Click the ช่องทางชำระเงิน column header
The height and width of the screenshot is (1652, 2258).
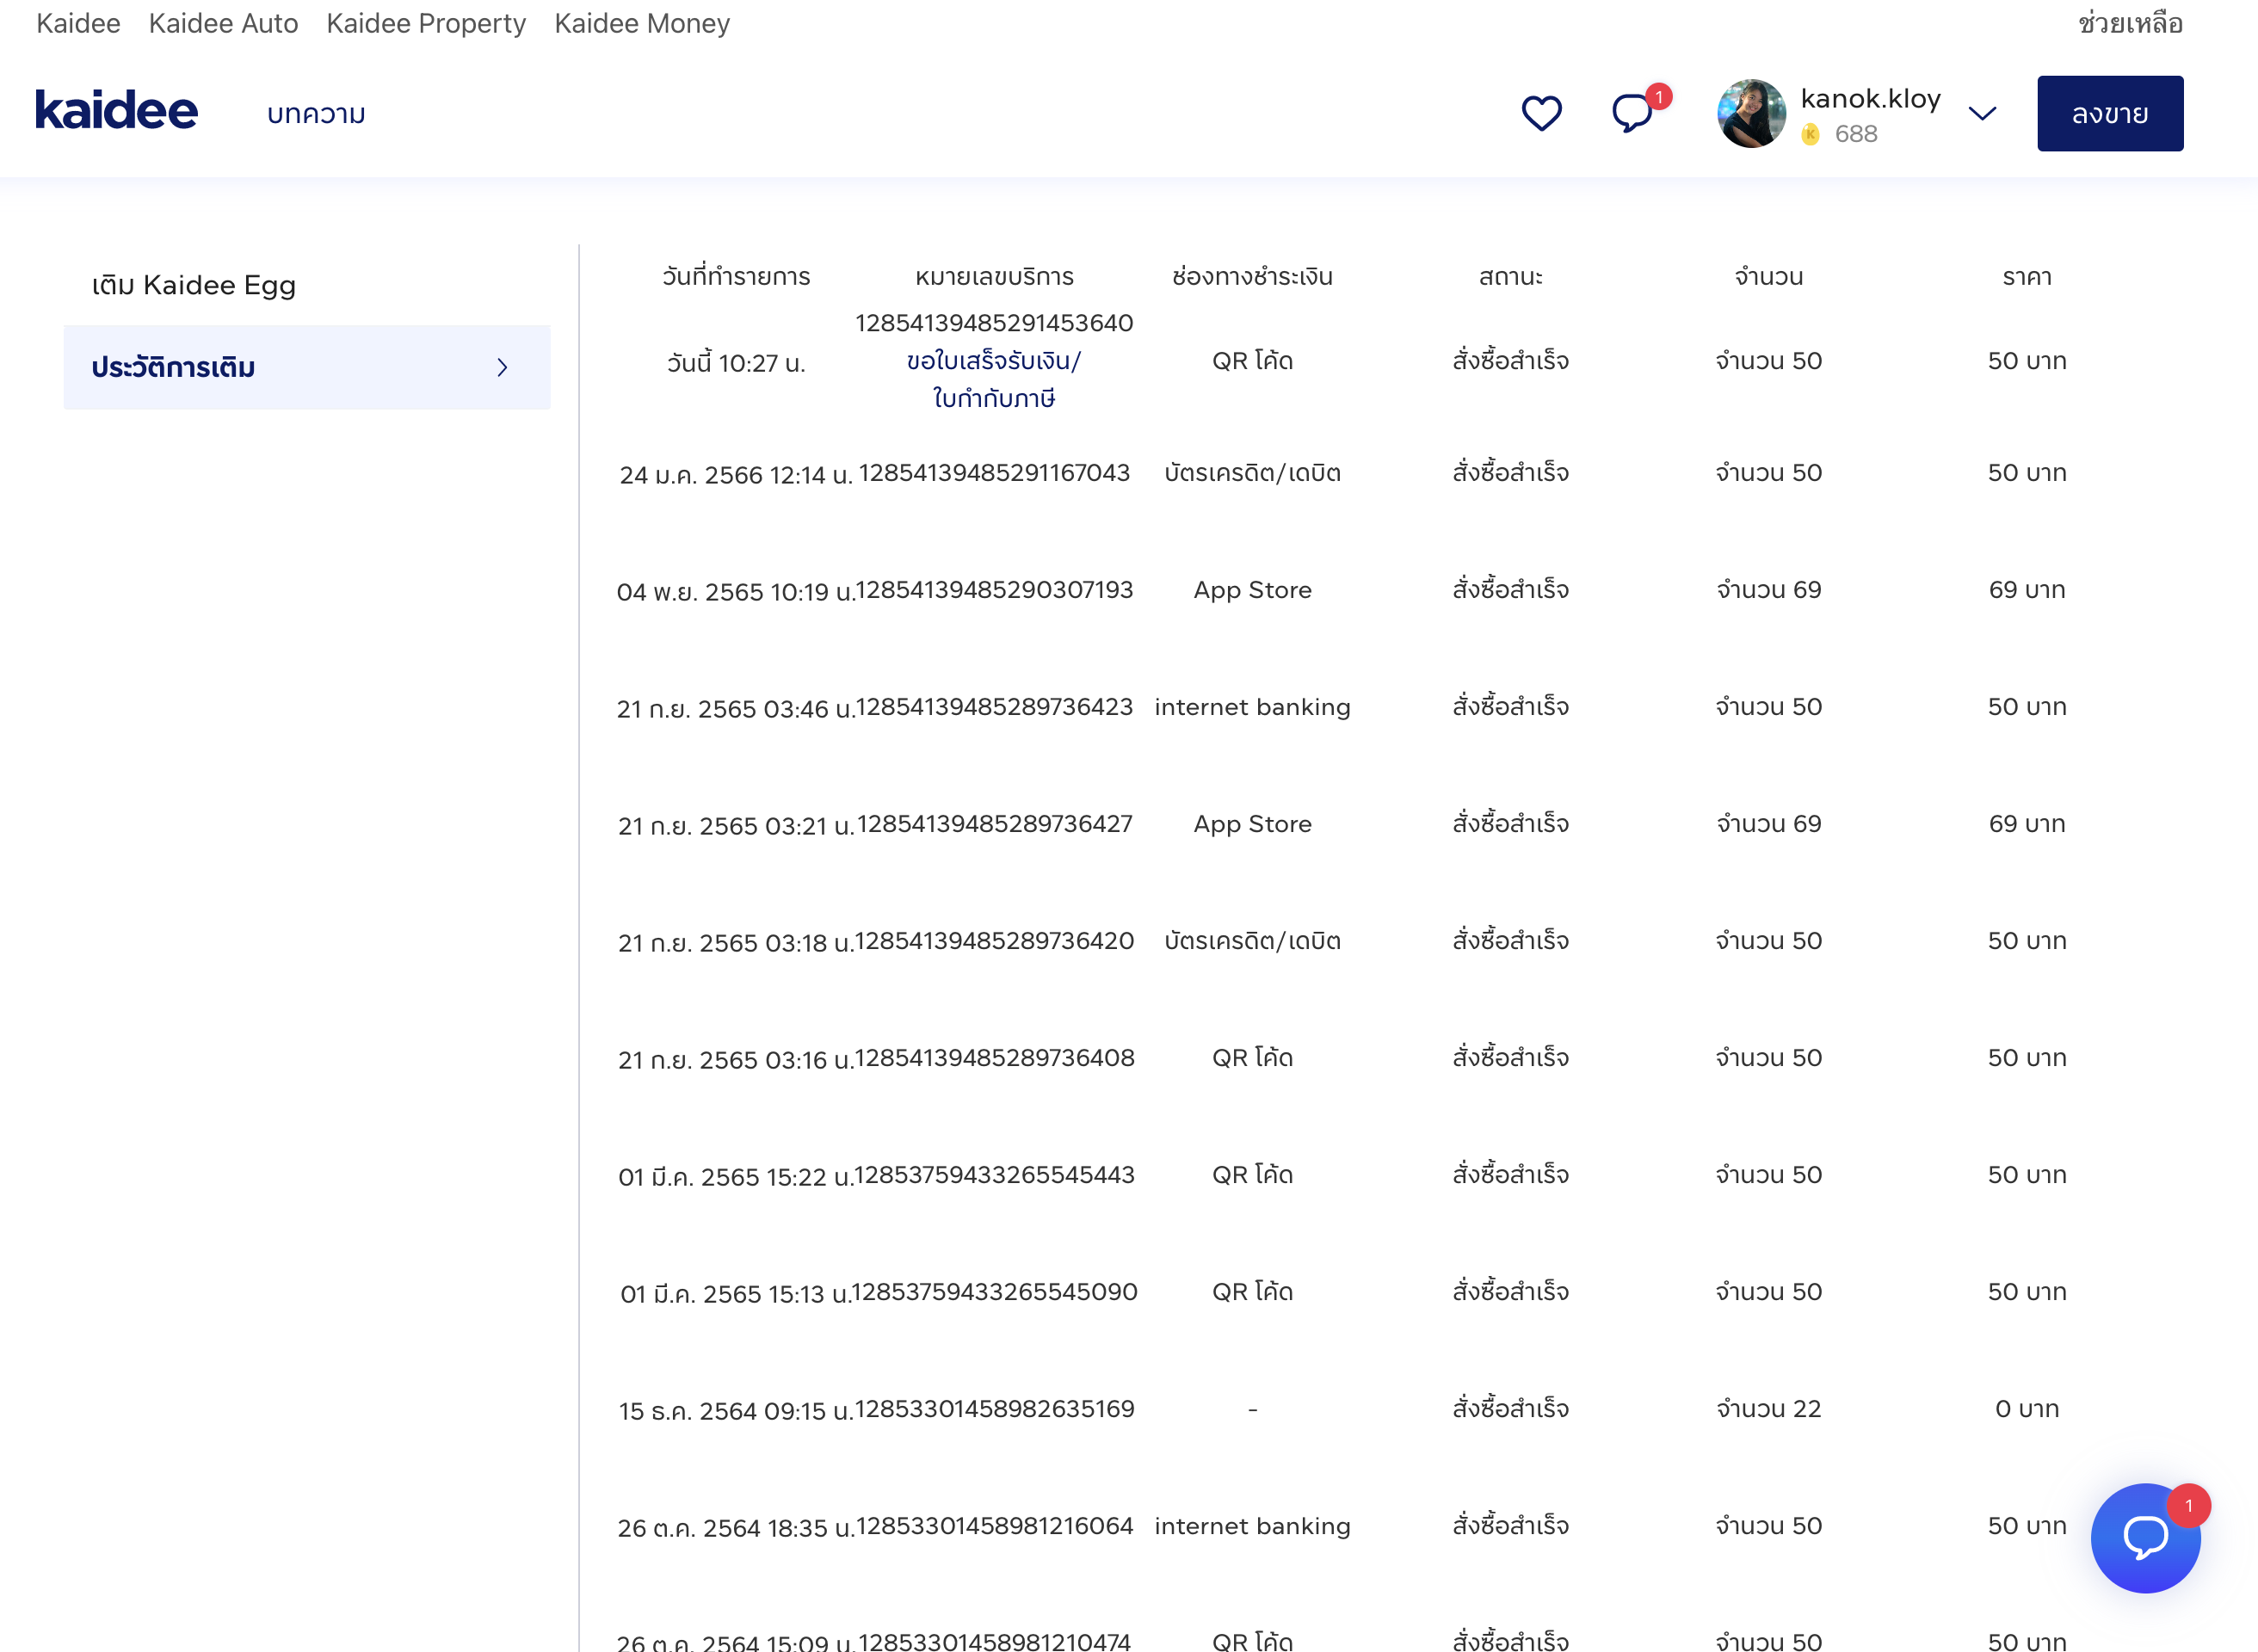point(1252,276)
